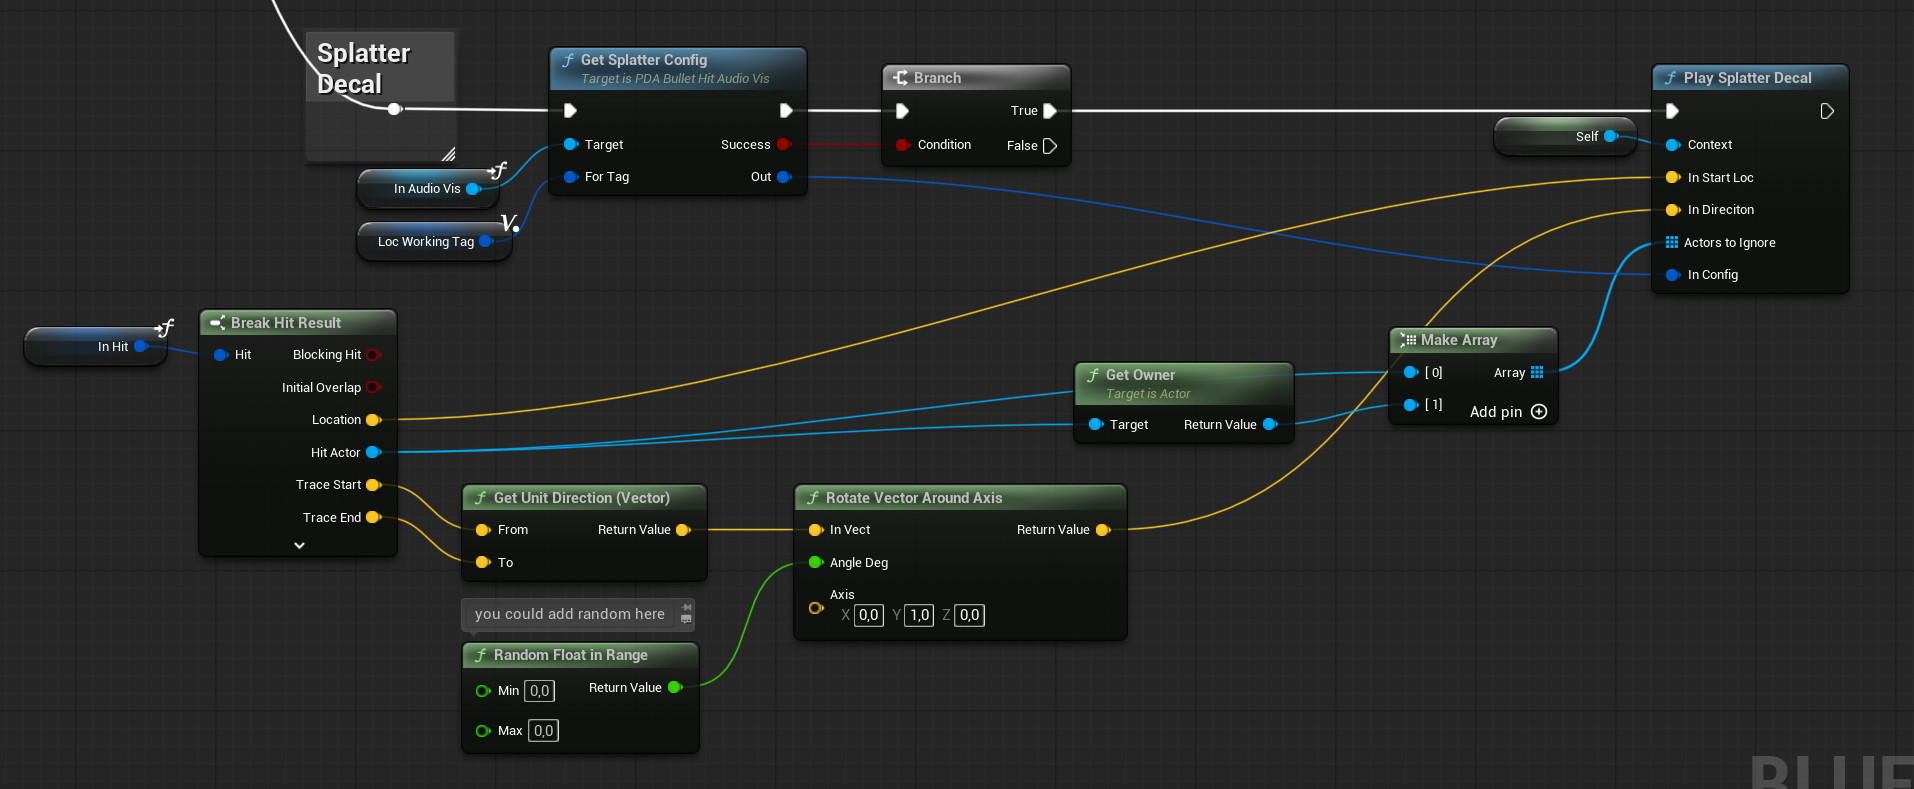1914x789 pixels.
Task: Click the Get Splatter Config Success pin
Action: (783, 145)
